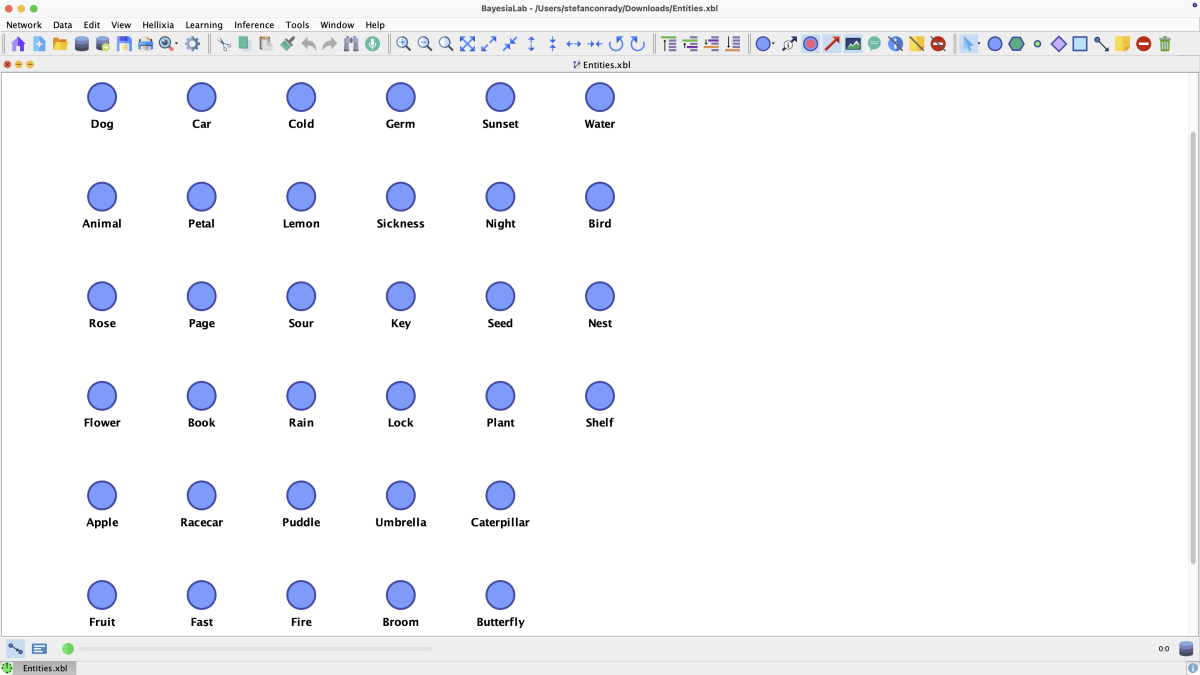Select the Caterpillar node
Image resolution: width=1200 pixels, height=675 pixels.
(x=500, y=495)
